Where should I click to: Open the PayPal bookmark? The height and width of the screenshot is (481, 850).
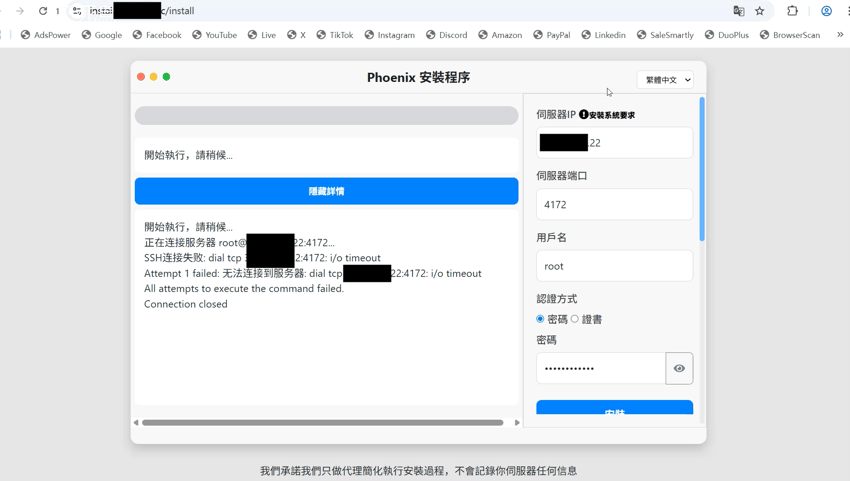tap(552, 35)
